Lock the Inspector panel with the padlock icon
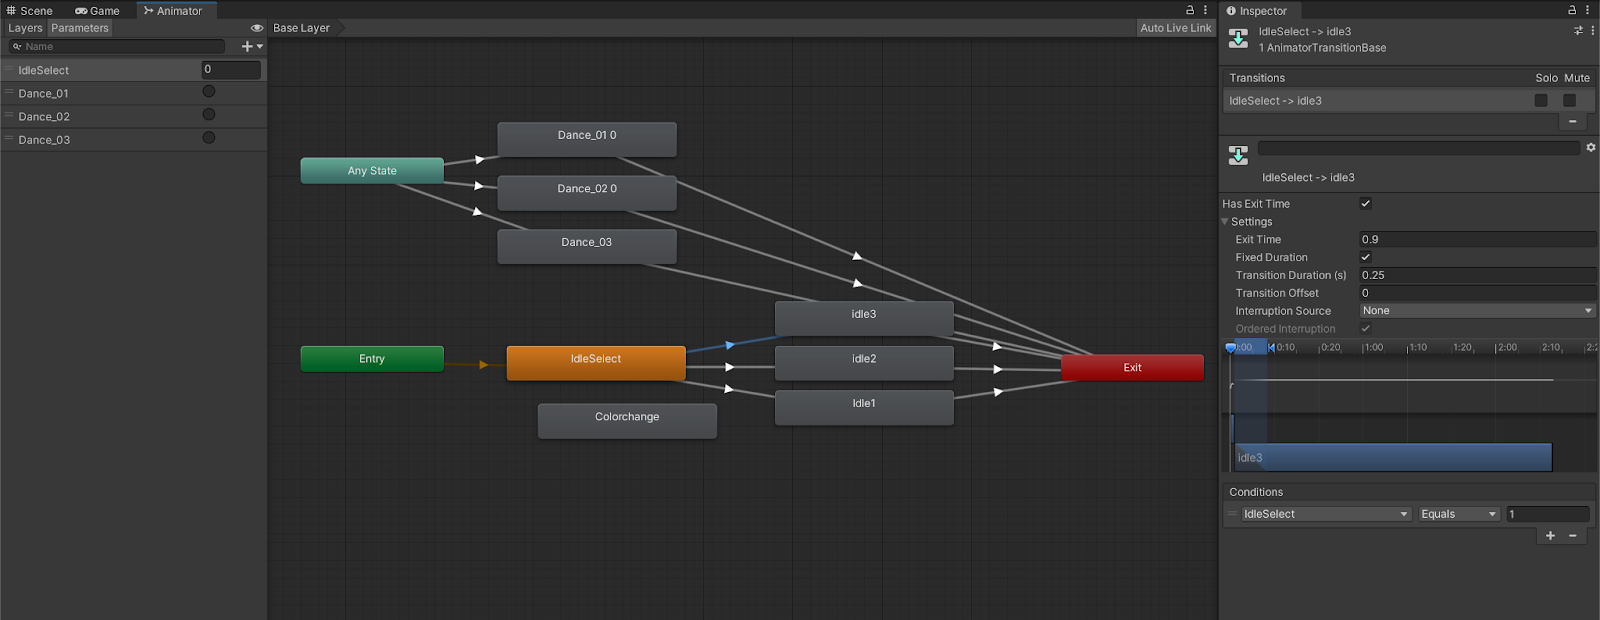The image size is (1600, 620). 1572,10
